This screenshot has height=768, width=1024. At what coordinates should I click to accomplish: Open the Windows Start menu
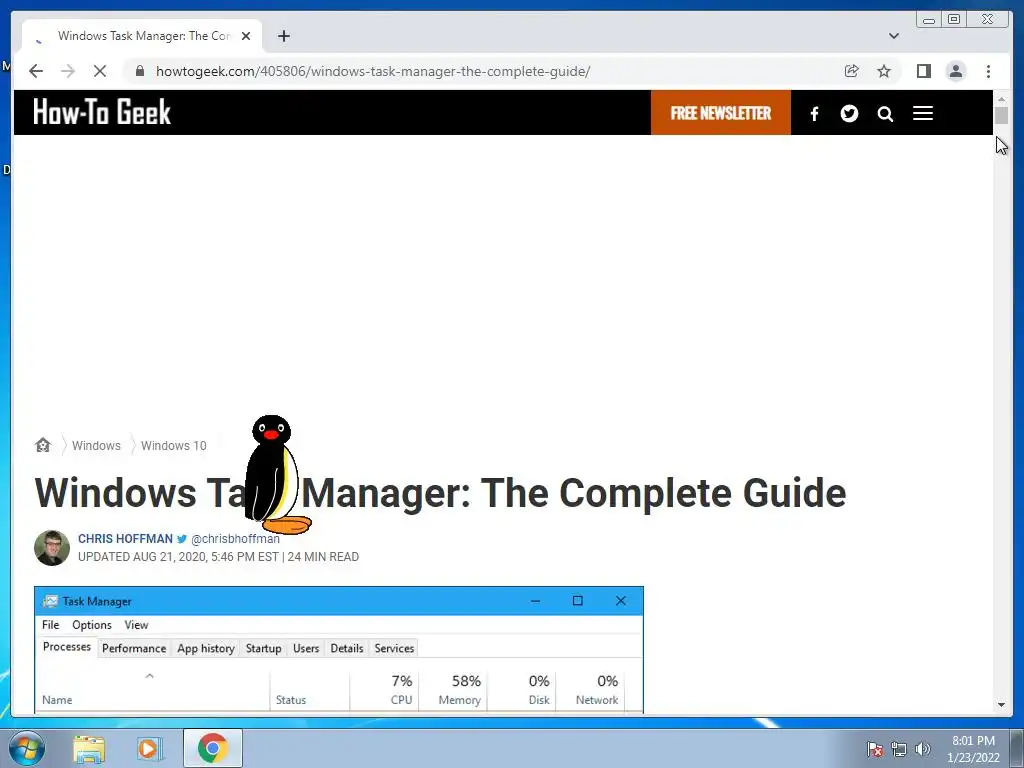27,748
